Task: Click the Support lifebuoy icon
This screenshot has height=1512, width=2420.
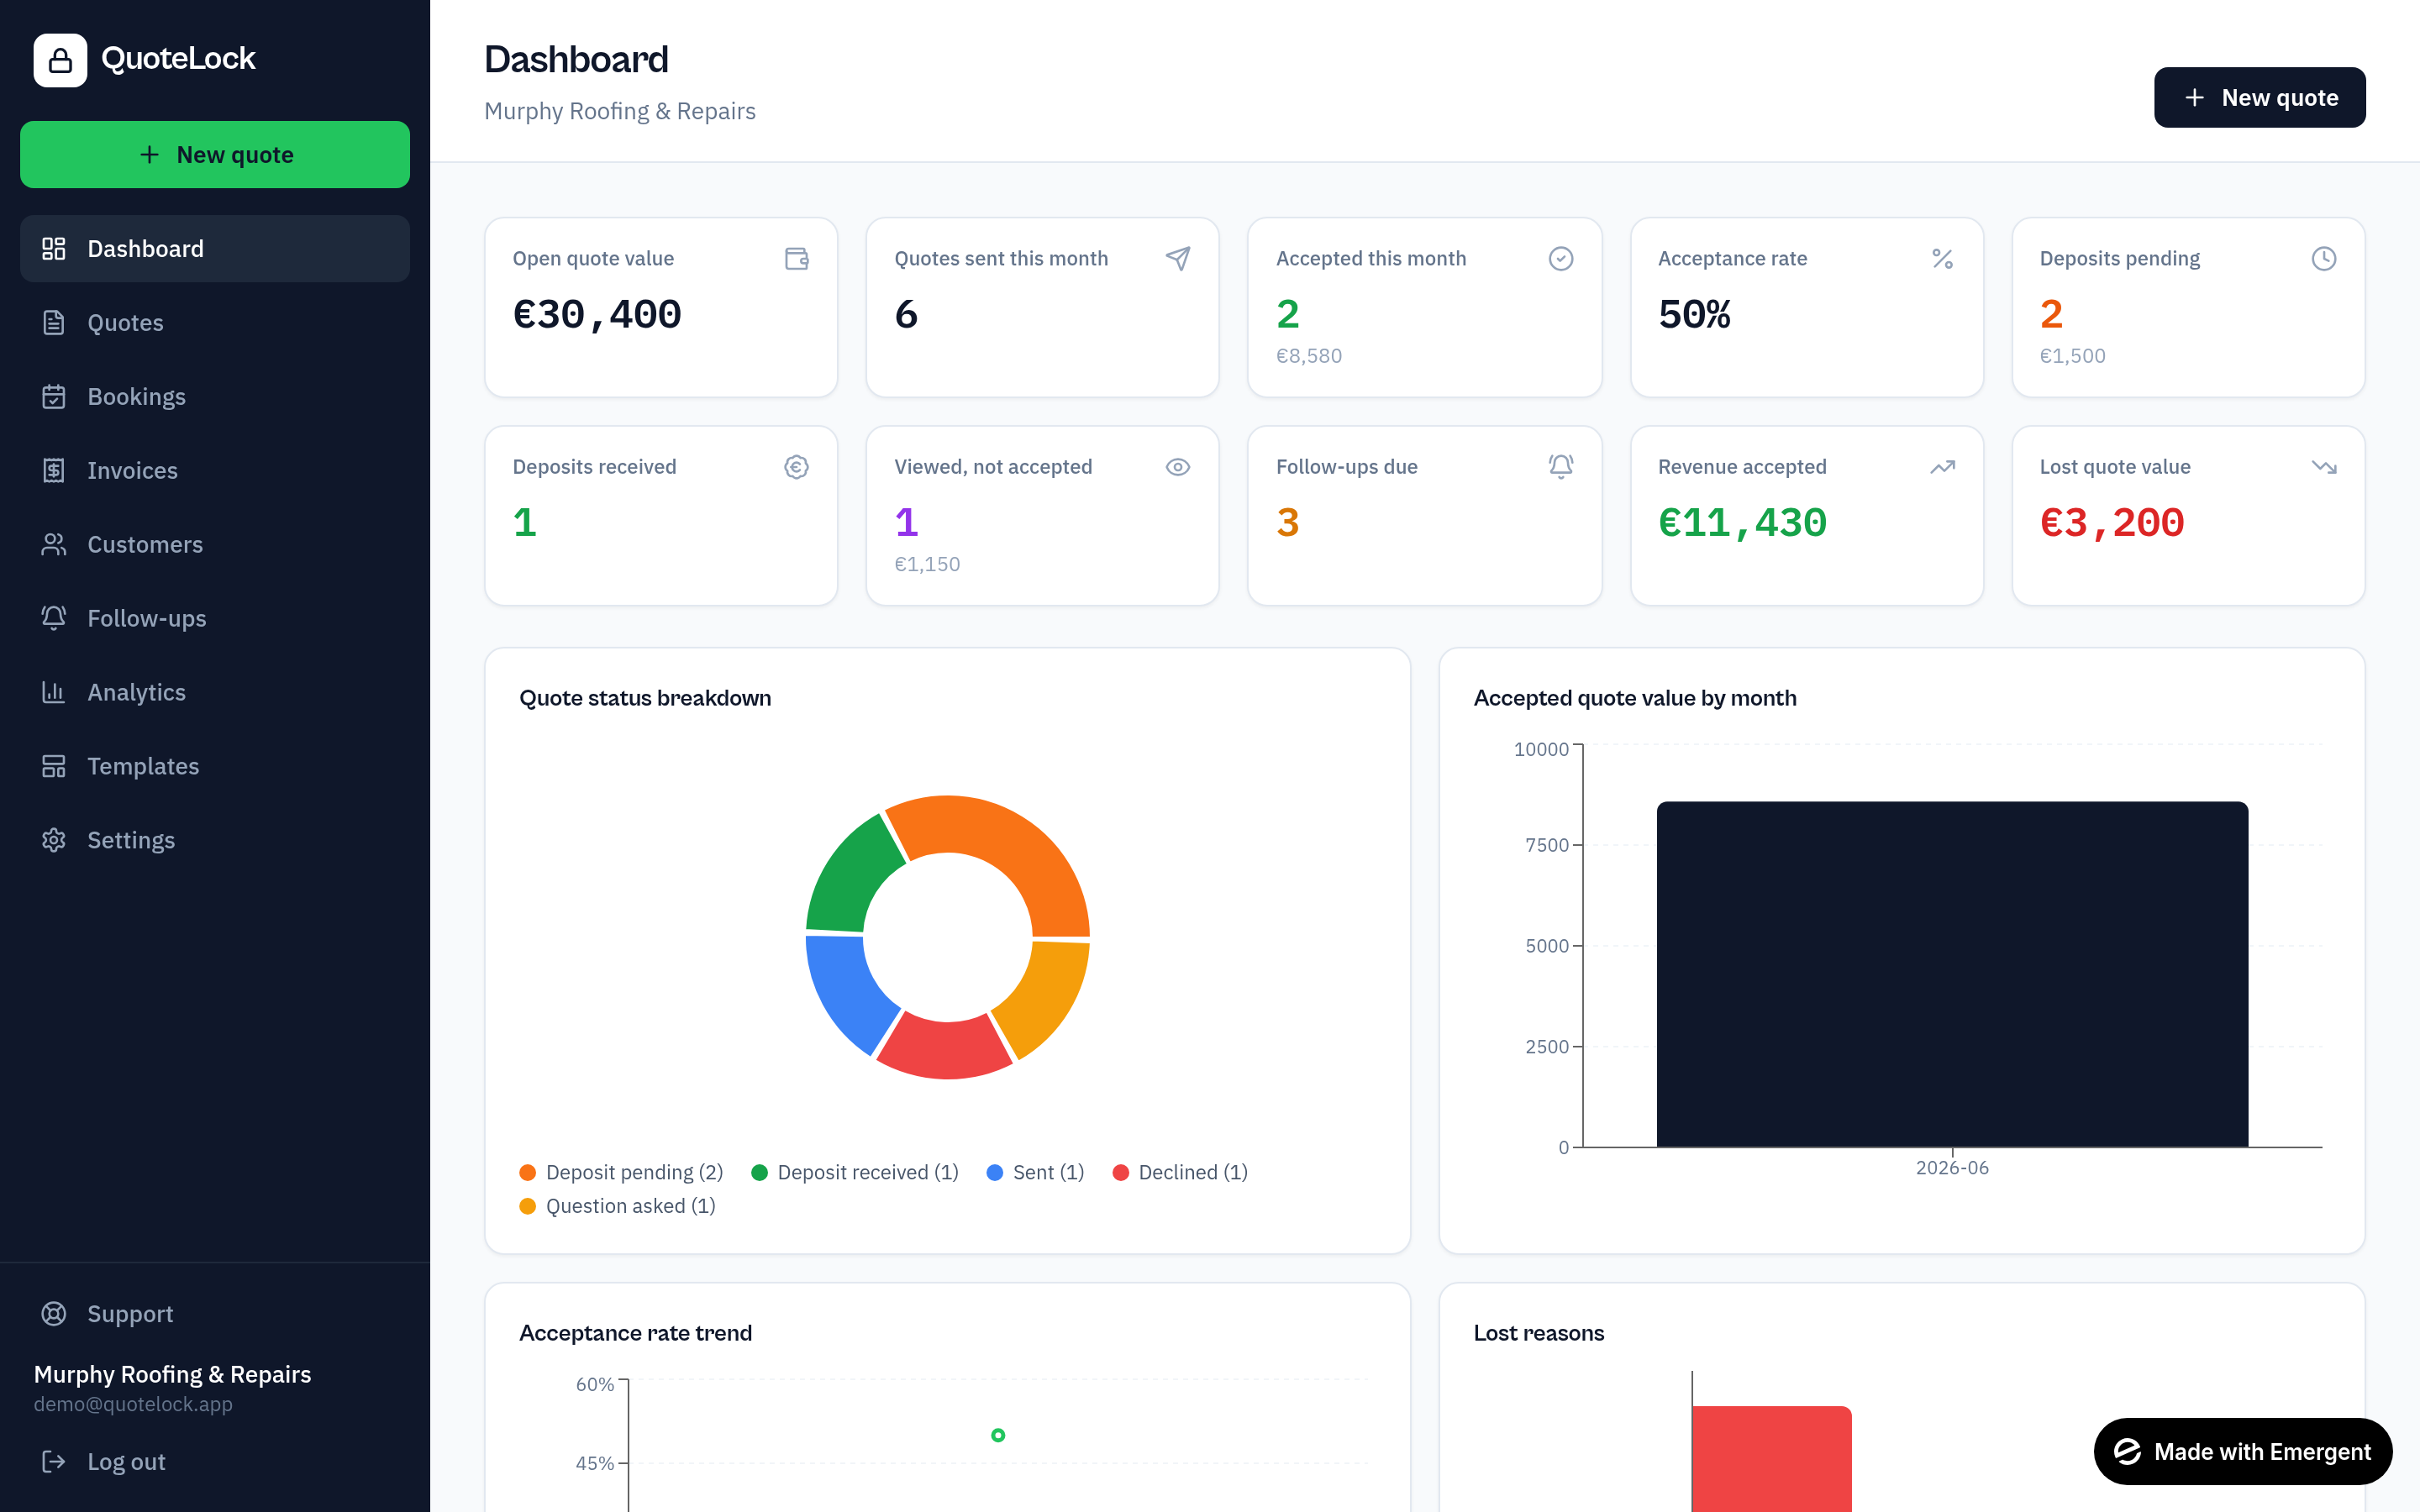Action: 54,1313
